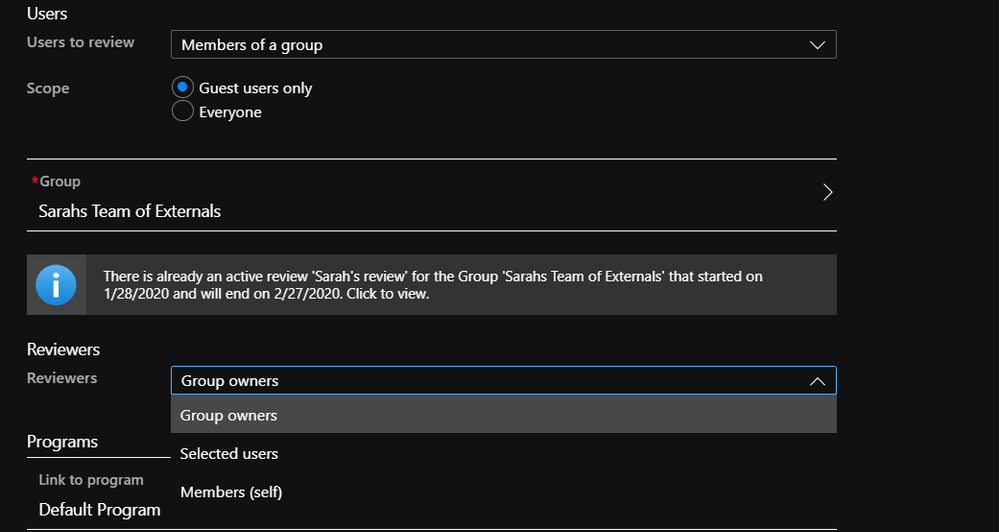Click the right chevron on the Group row

[x=827, y=193]
